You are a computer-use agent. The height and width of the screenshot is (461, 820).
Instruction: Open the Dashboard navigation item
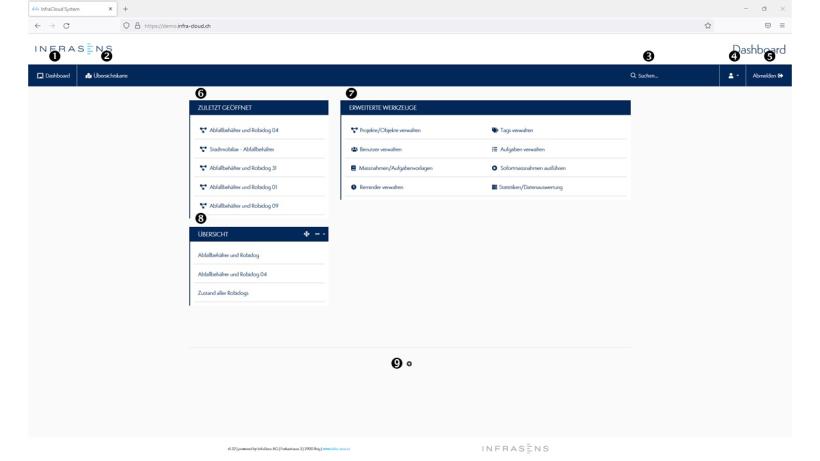point(53,76)
